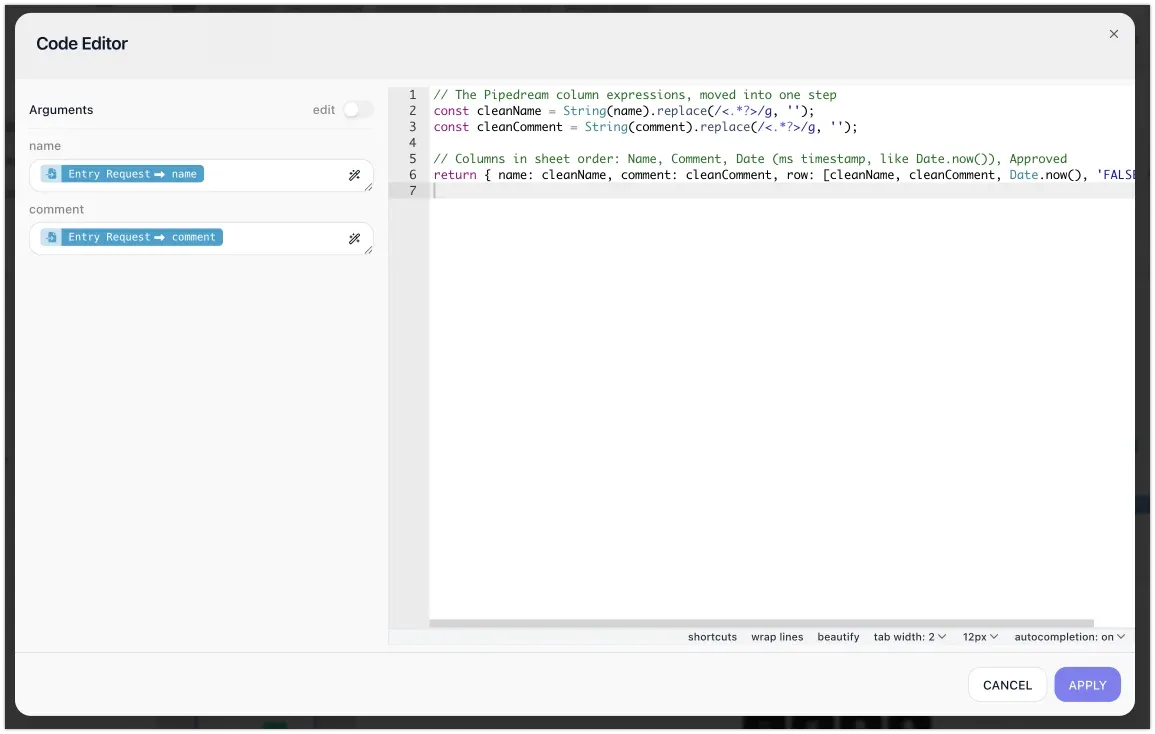Click the step icon on comment pill

point(51,237)
